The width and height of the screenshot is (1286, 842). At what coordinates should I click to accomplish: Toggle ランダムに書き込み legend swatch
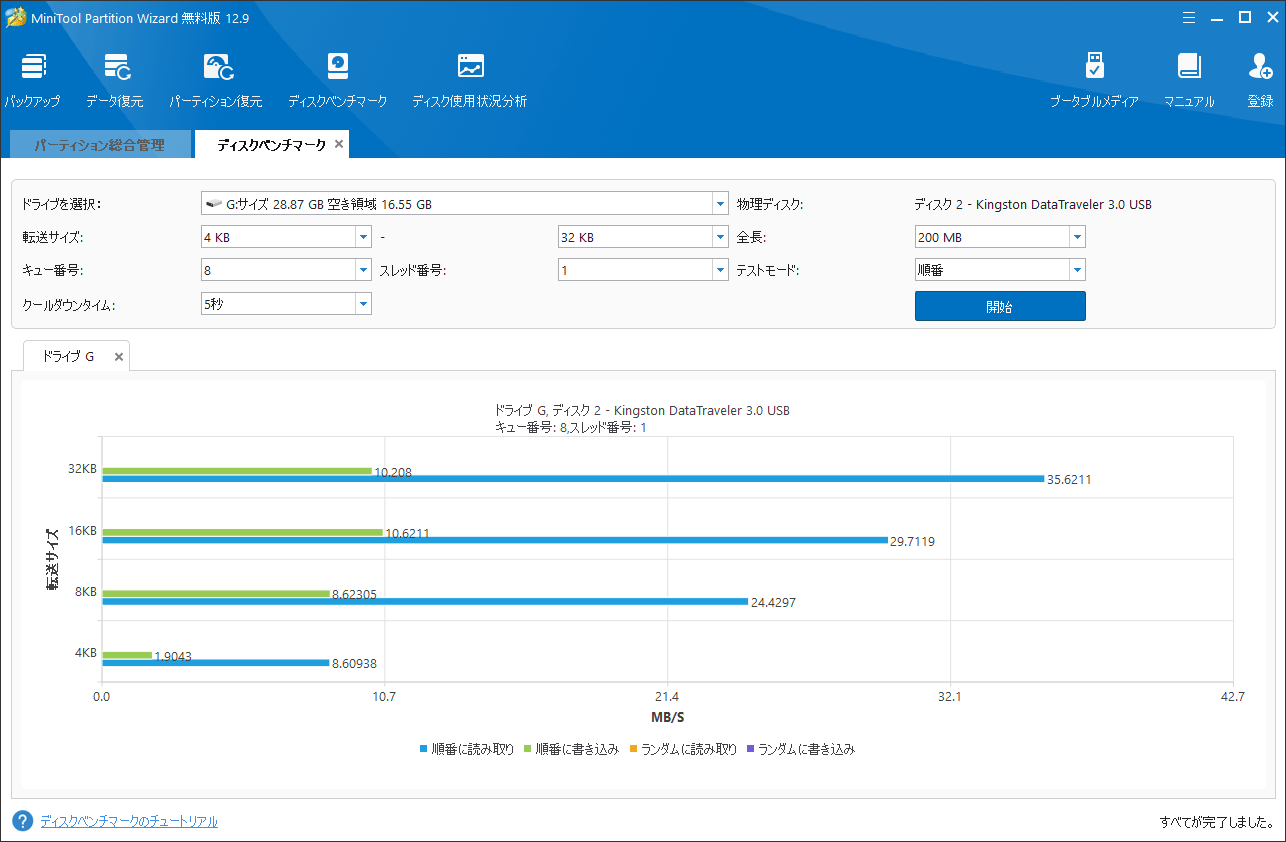click(x=751, y=749)
